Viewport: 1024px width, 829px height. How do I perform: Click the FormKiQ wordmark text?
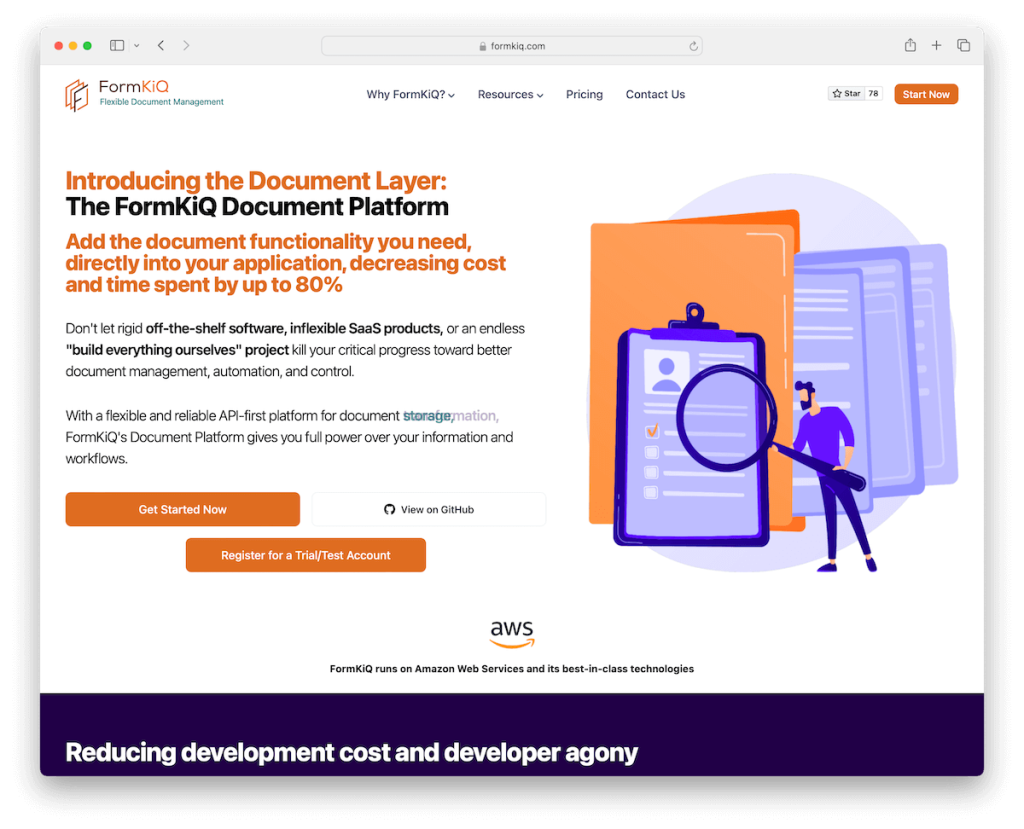click(133, 86)
